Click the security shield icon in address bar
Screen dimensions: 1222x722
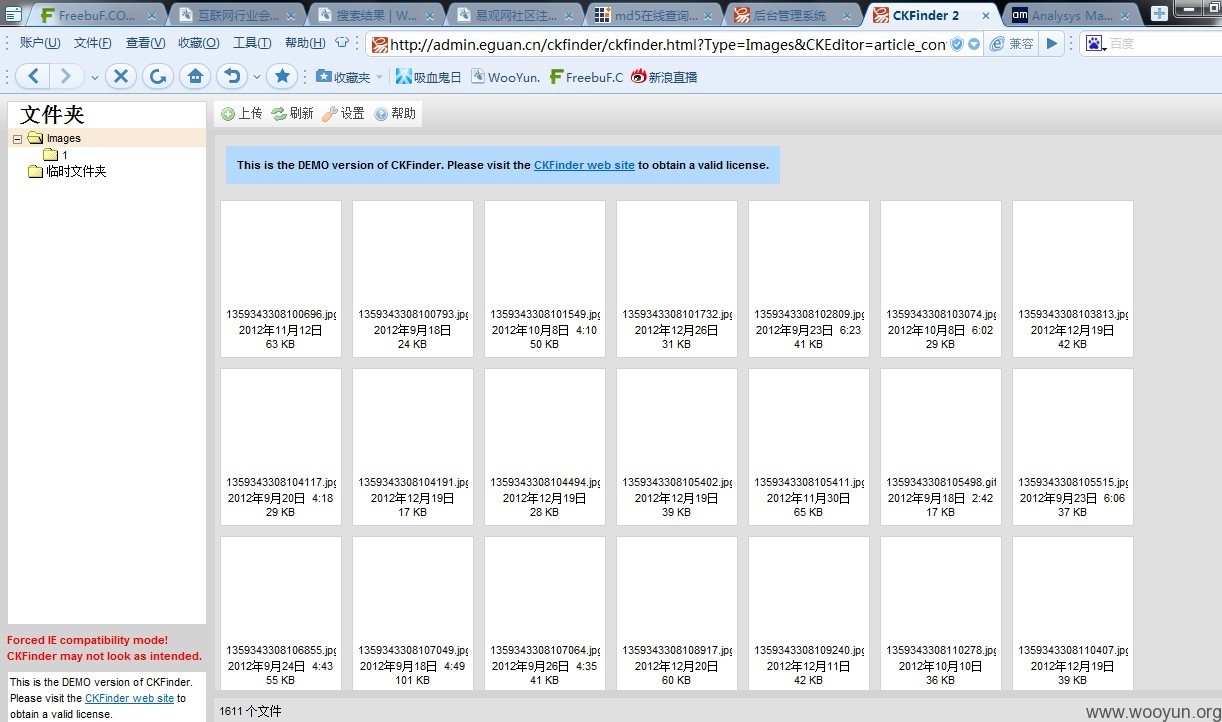957,44
